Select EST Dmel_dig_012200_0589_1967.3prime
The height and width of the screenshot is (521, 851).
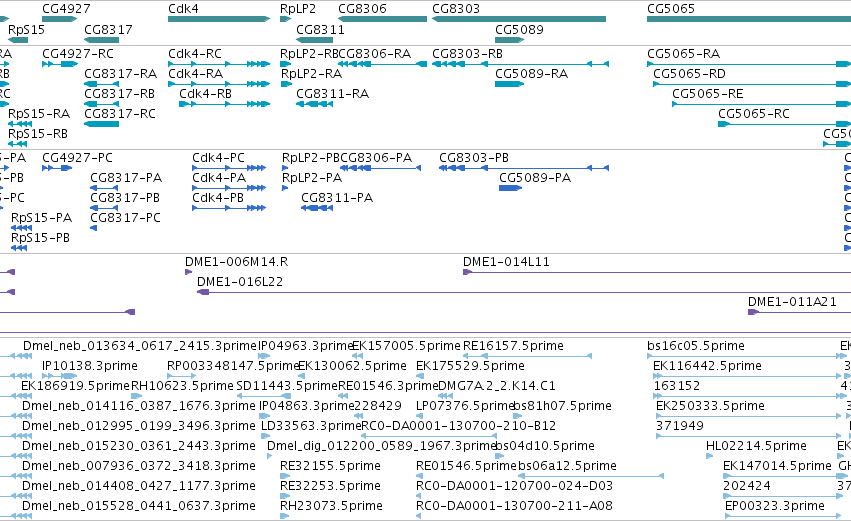(382, 447)
